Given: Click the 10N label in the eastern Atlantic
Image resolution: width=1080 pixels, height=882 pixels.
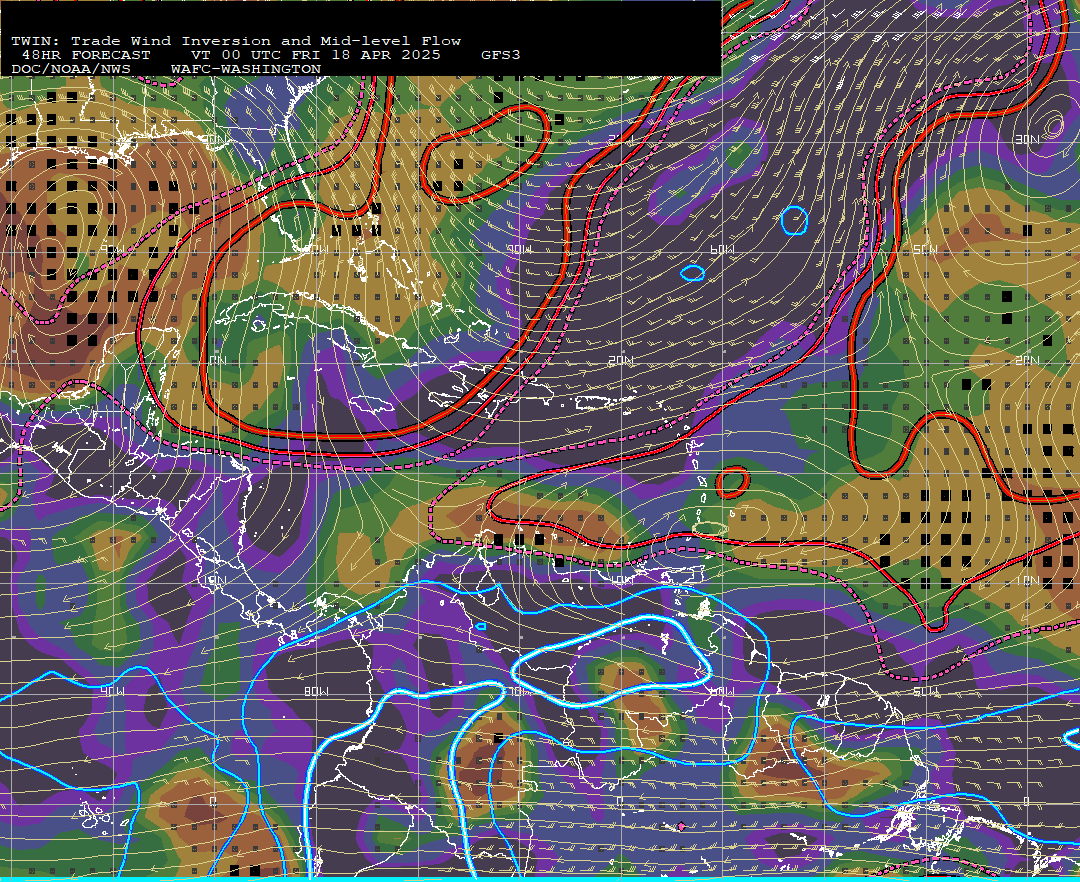Looking at the screenshot, I should (x=1027, y=580).
